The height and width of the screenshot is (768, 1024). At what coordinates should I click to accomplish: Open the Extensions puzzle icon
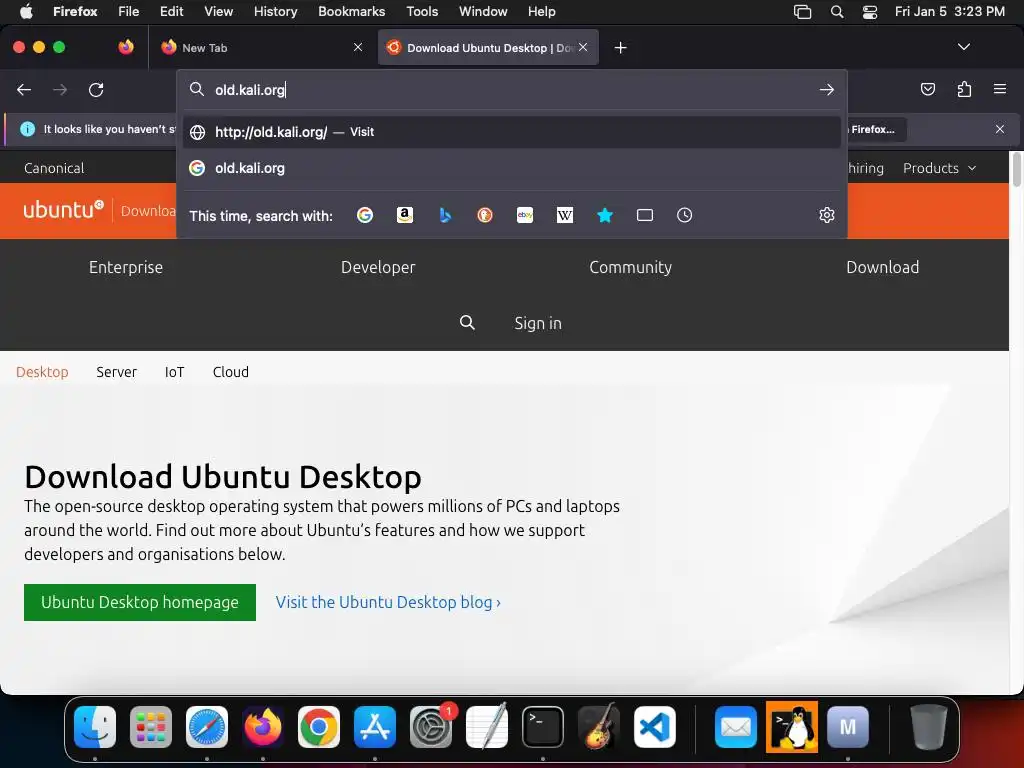[x=964, y=89]
